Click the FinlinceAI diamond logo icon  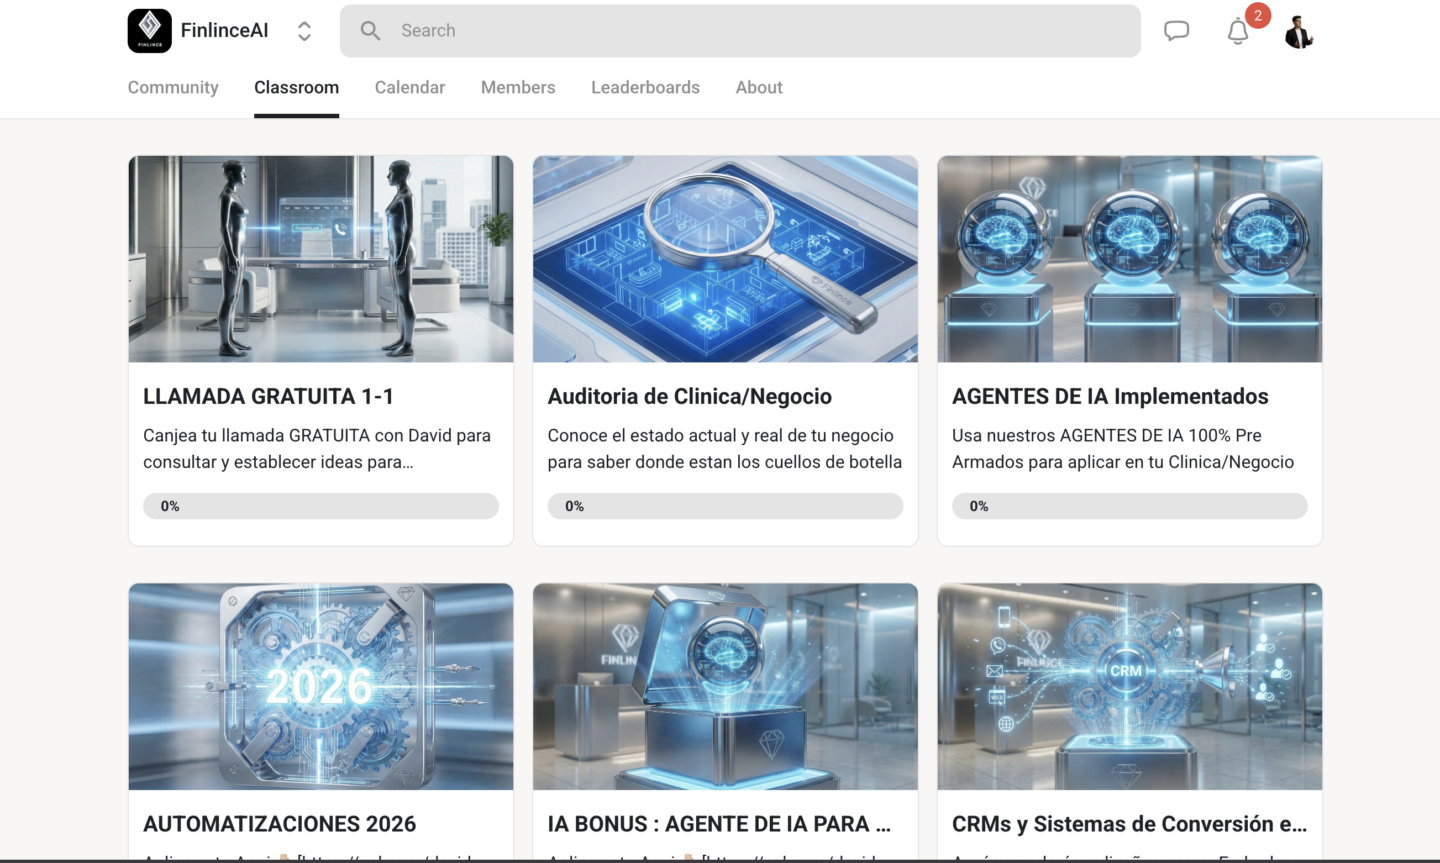point(150,31)
